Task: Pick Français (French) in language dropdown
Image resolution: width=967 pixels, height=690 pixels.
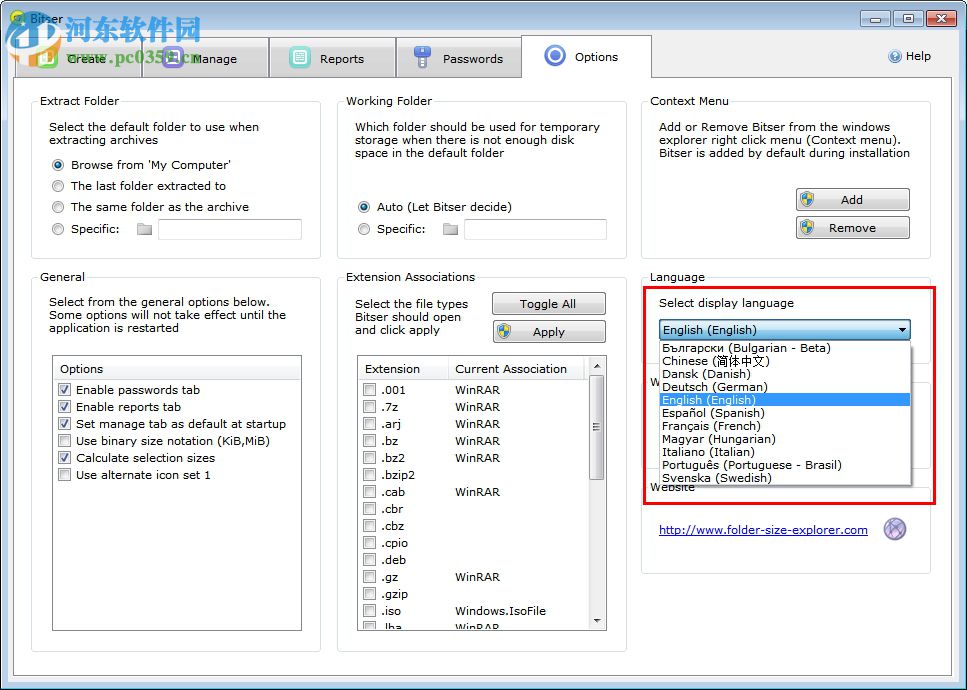Action: click(x=711, y=426)
